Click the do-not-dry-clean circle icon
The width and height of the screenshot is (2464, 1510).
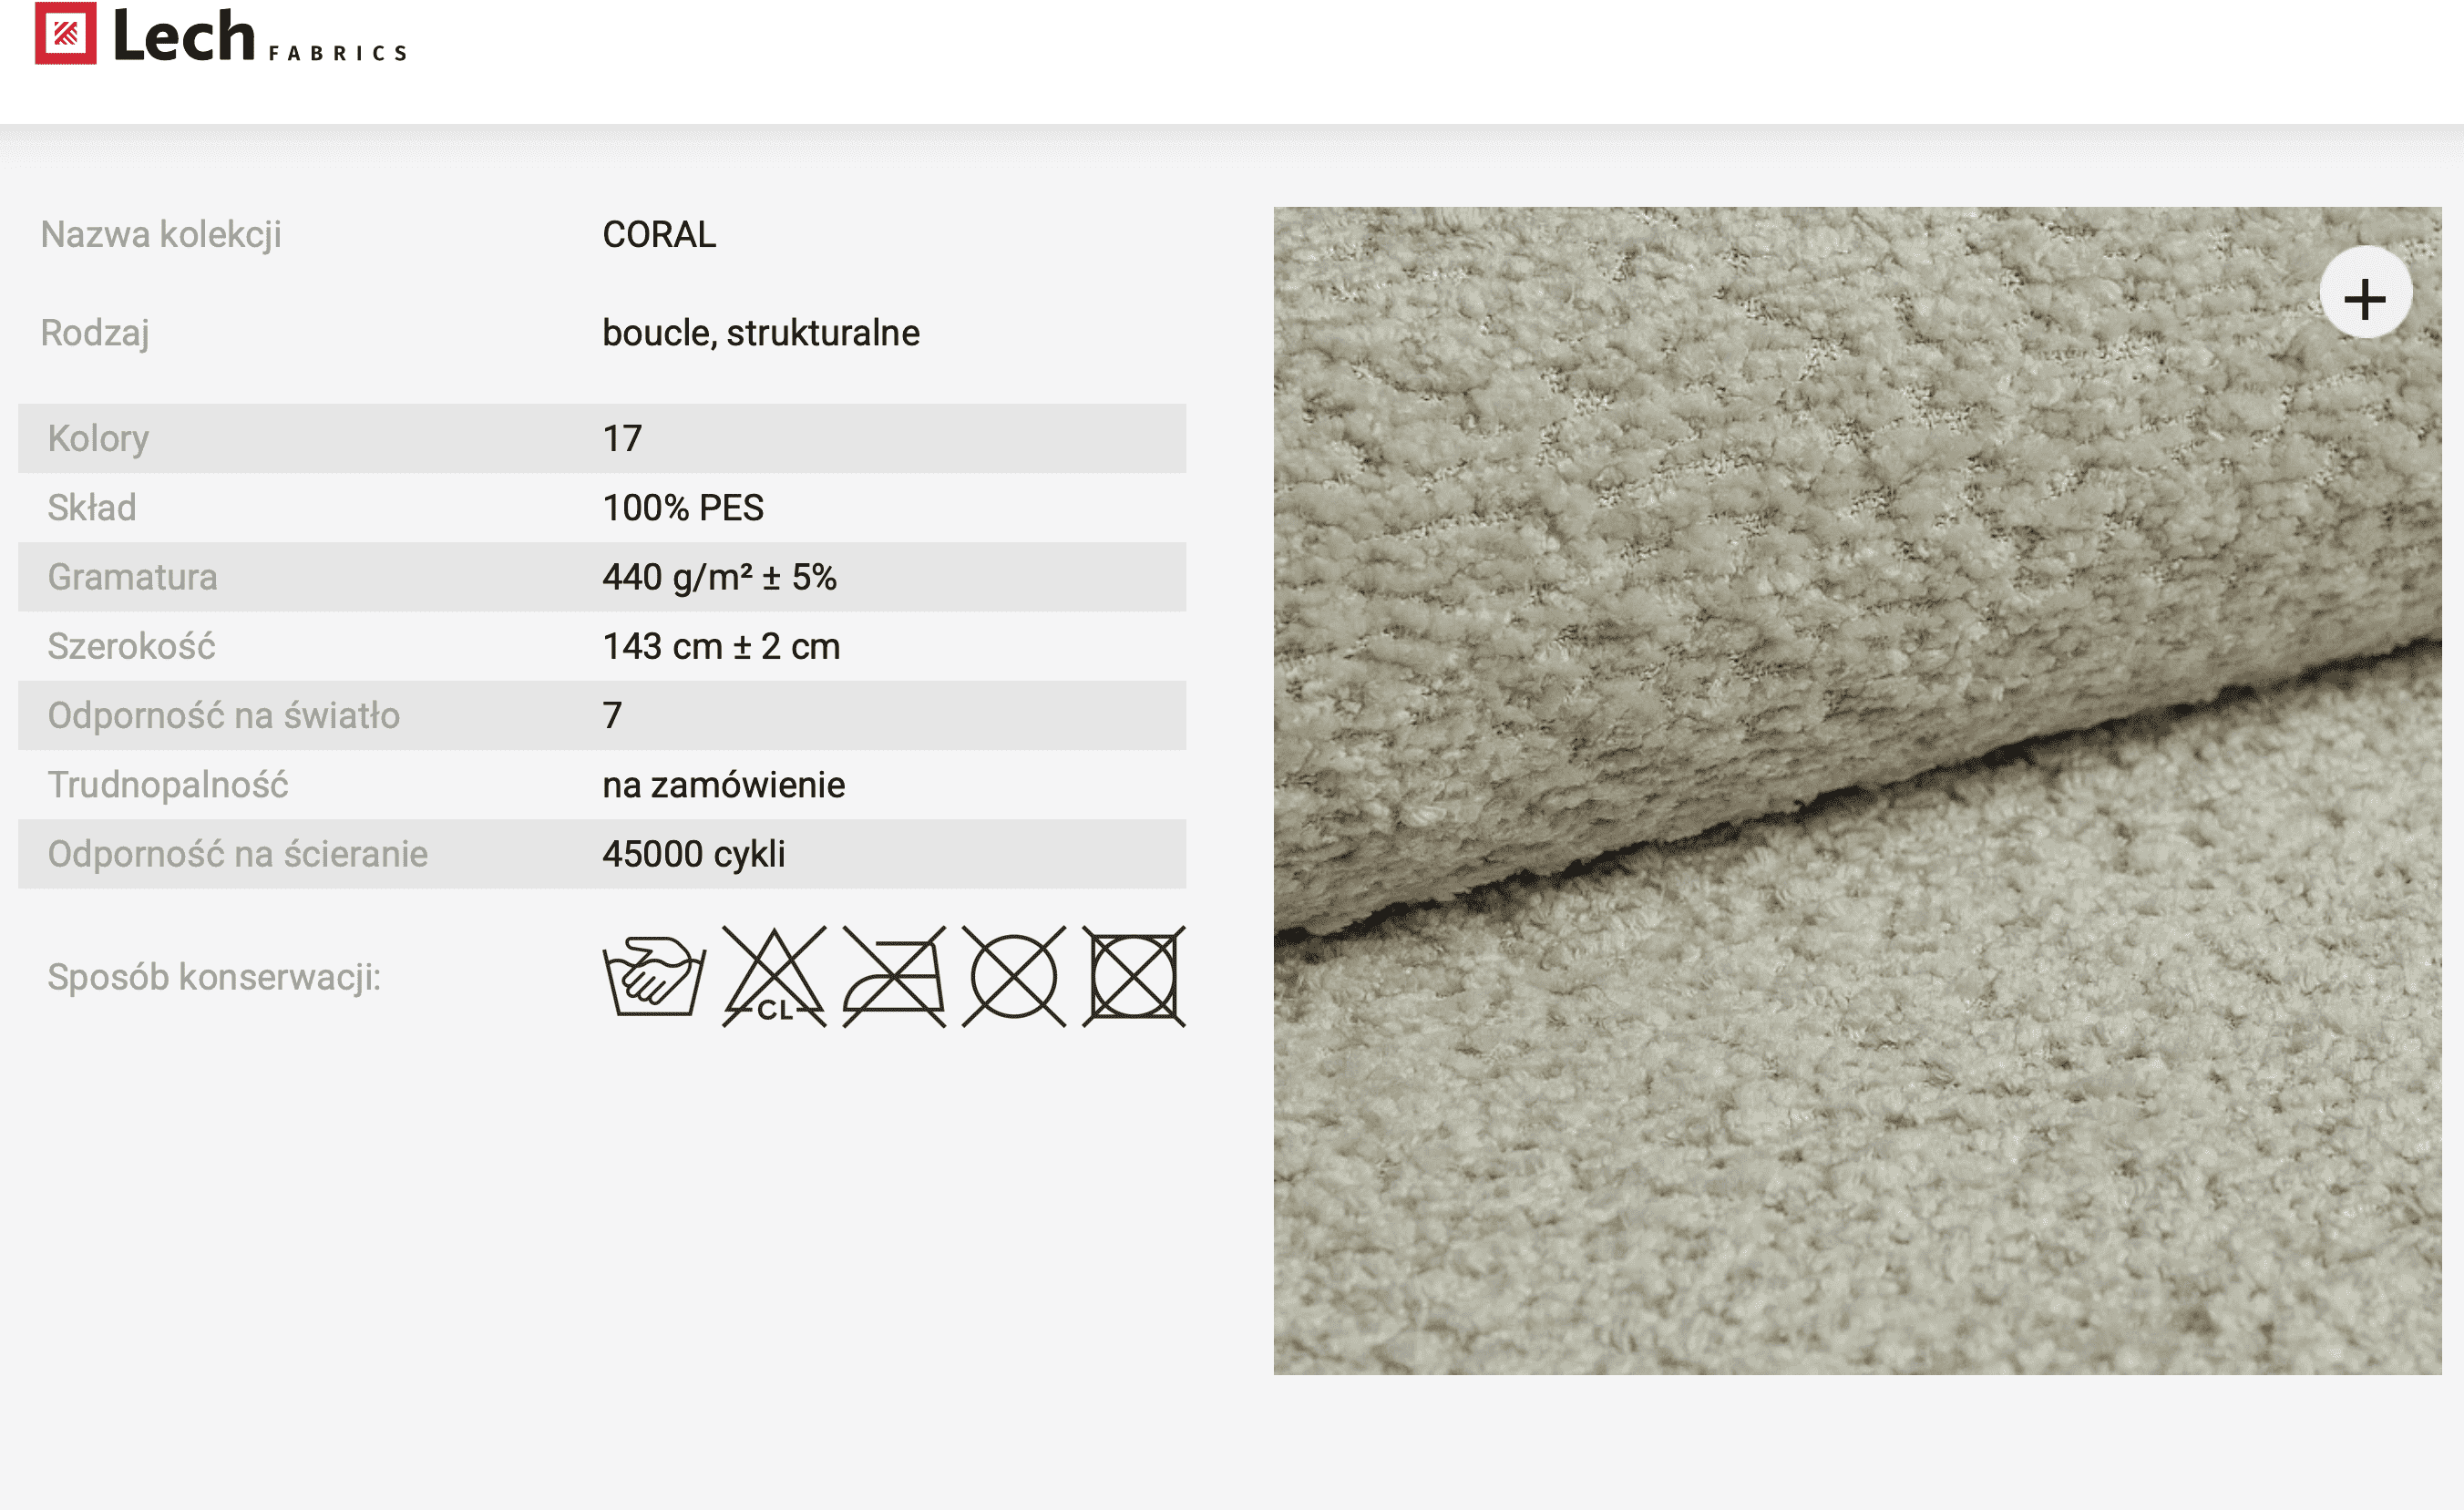[1014, 977]
